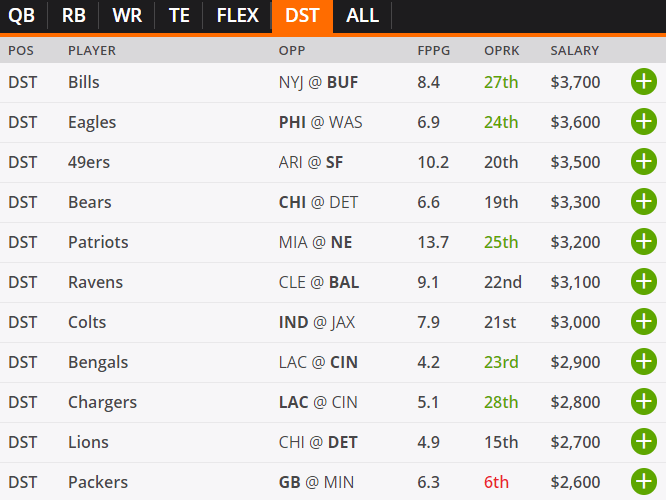Screen dimensions: 666x500
Task: Click plus icon for 49ers DST
Action: click(x=643, y=162)
